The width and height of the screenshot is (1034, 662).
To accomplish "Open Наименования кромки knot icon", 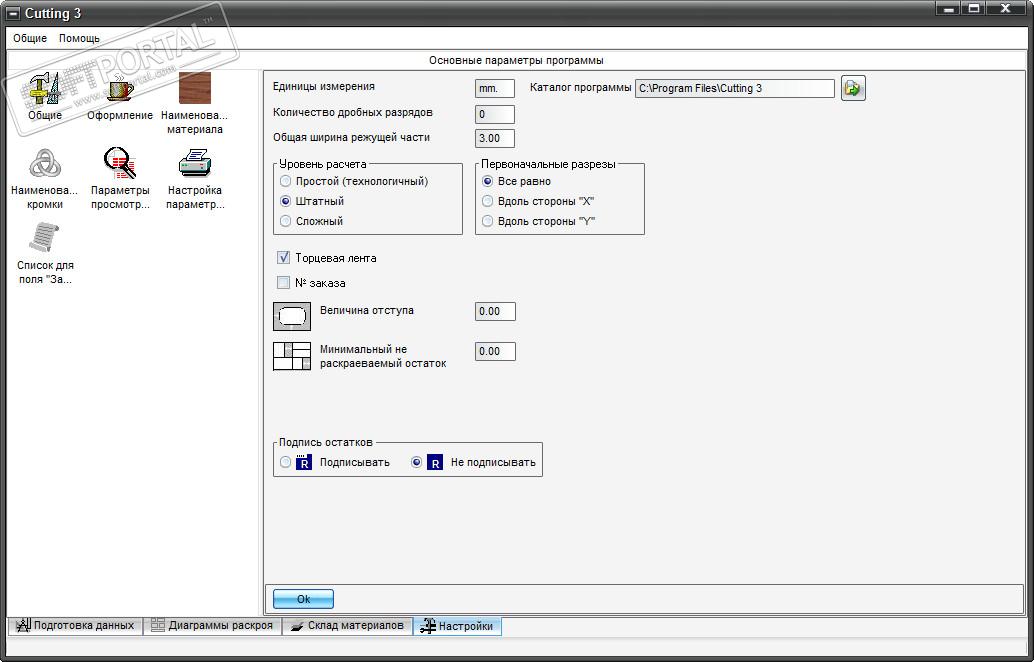I will coord(45,163).
